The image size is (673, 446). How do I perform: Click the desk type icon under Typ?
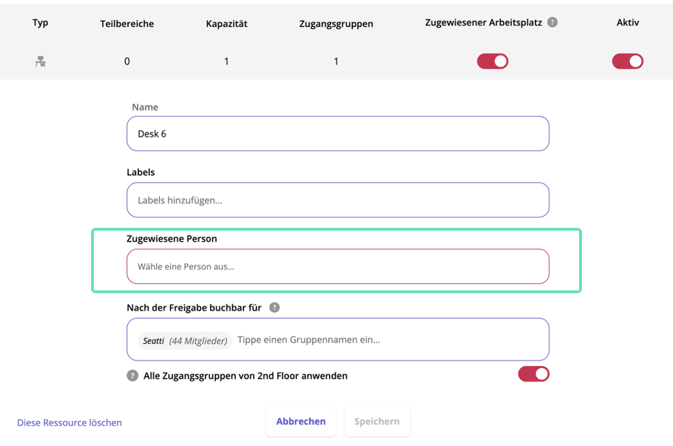40,62
